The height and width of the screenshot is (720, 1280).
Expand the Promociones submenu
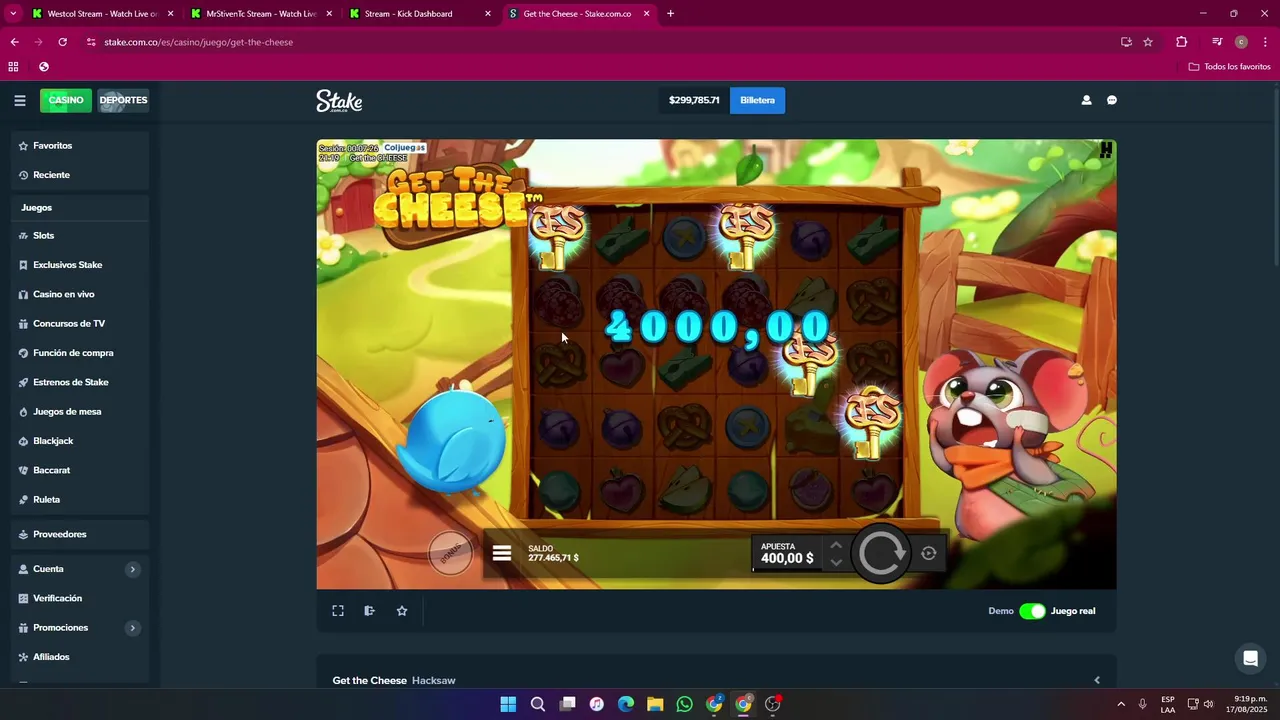pos(132,628)
